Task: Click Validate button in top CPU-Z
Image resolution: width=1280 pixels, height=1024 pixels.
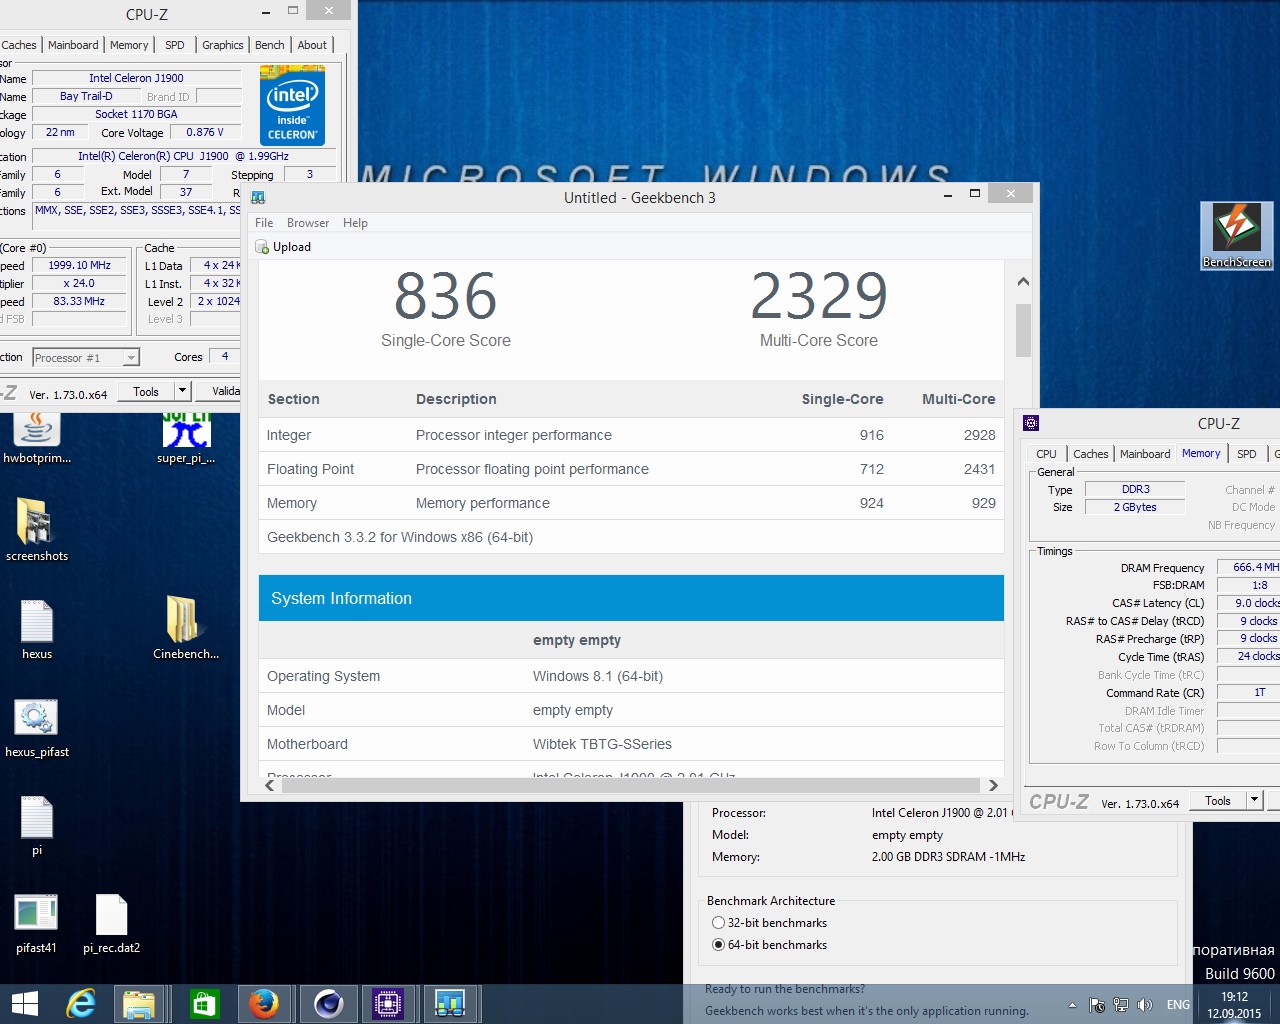Action: (x=219, y=391)
